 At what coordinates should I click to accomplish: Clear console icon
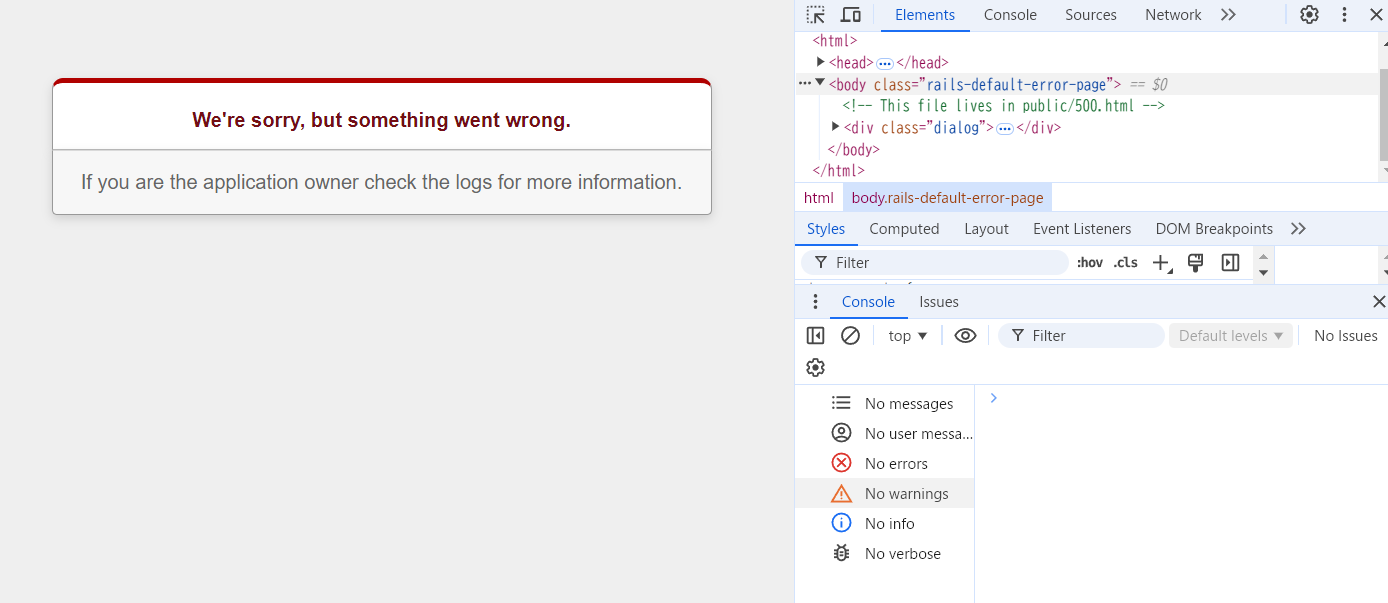[x=850, y=336]
